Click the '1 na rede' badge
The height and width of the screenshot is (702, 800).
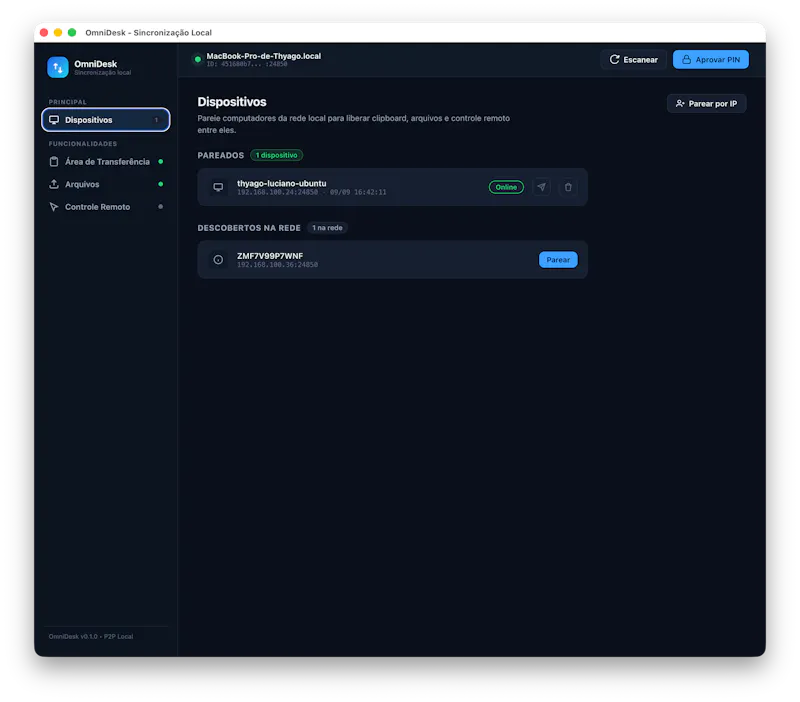[327, 228]
